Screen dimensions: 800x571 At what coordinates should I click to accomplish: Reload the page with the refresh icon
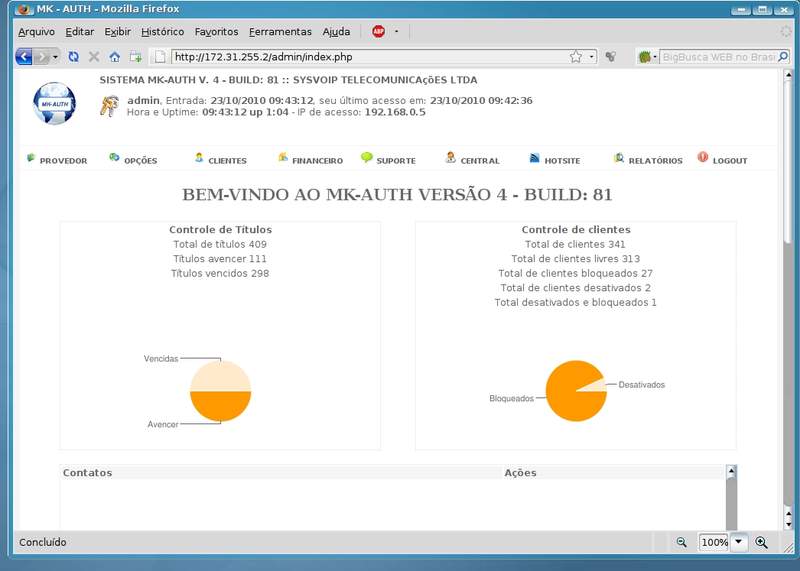click(73, 57)
